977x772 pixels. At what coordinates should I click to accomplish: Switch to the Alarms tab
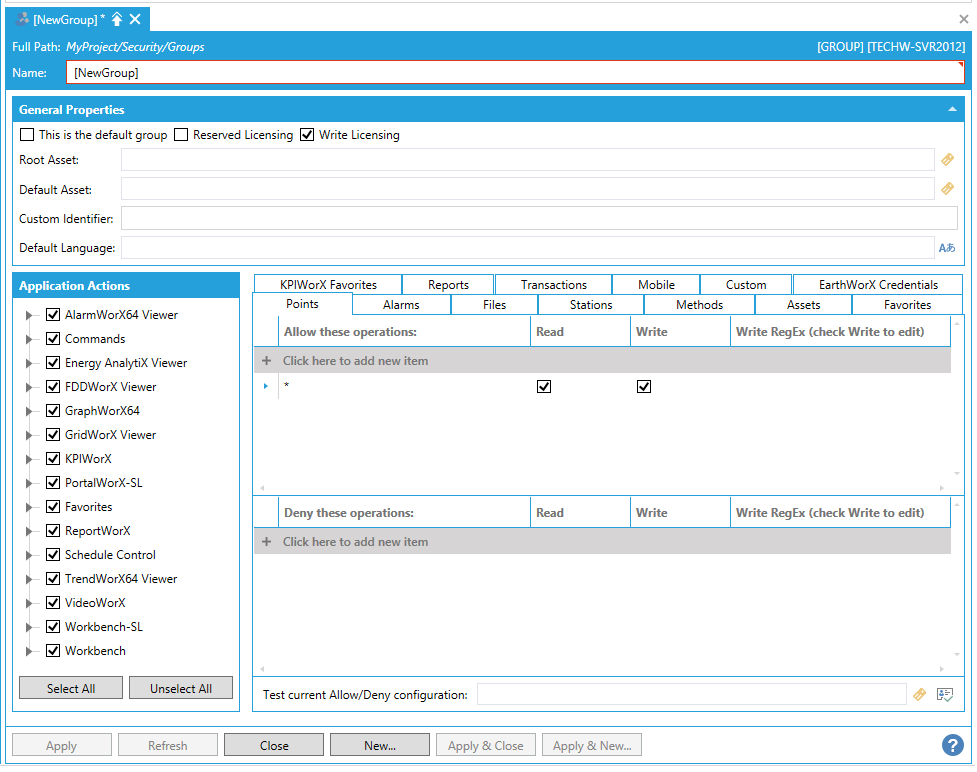point(401,305)
